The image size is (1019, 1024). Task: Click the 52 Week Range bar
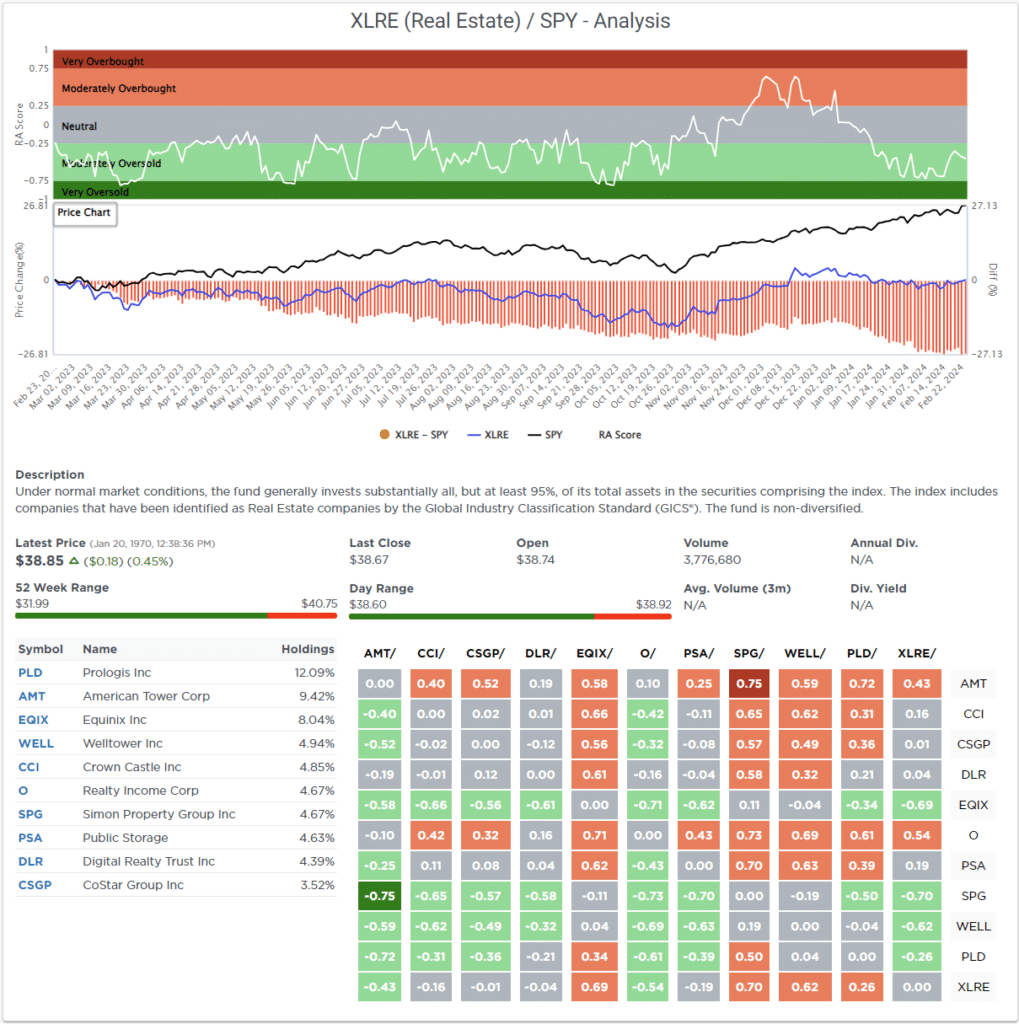tap(176, 615)
